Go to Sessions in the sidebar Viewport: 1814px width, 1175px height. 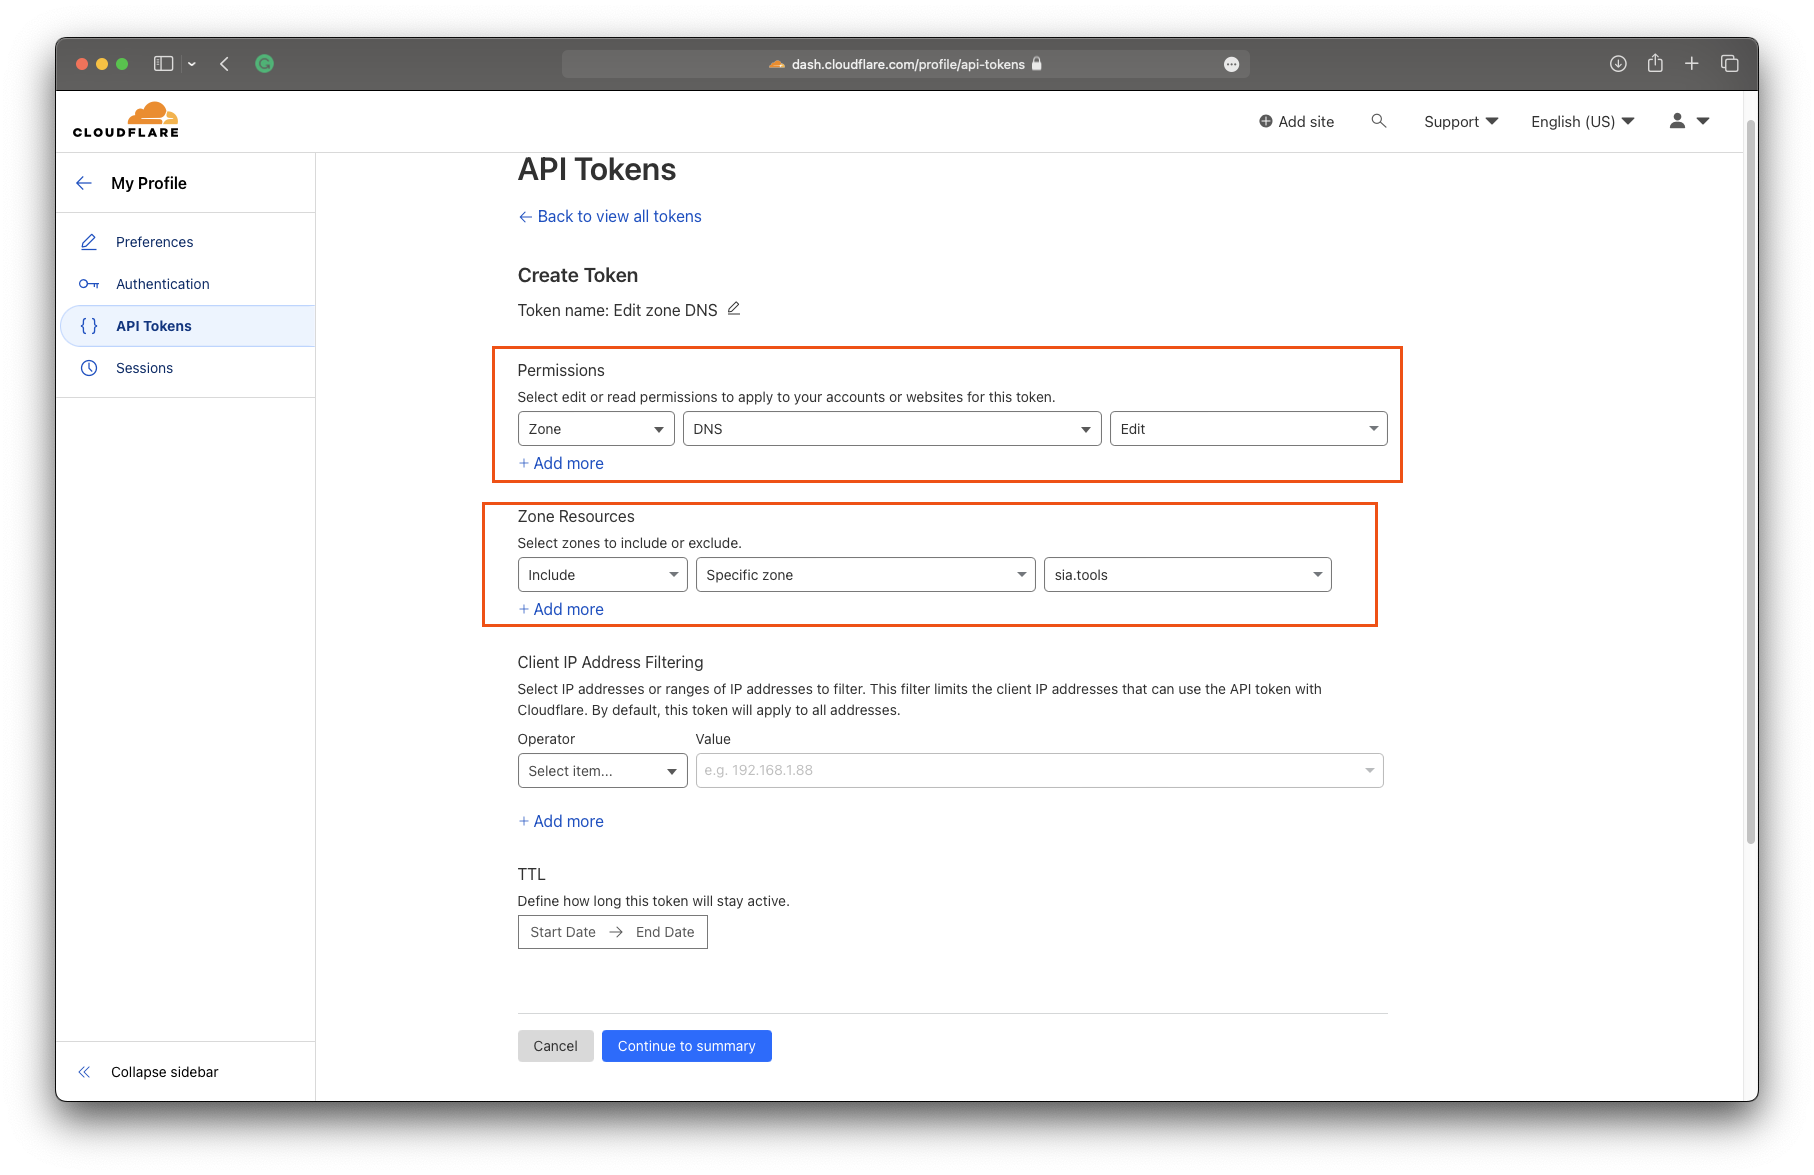(144, 368)
